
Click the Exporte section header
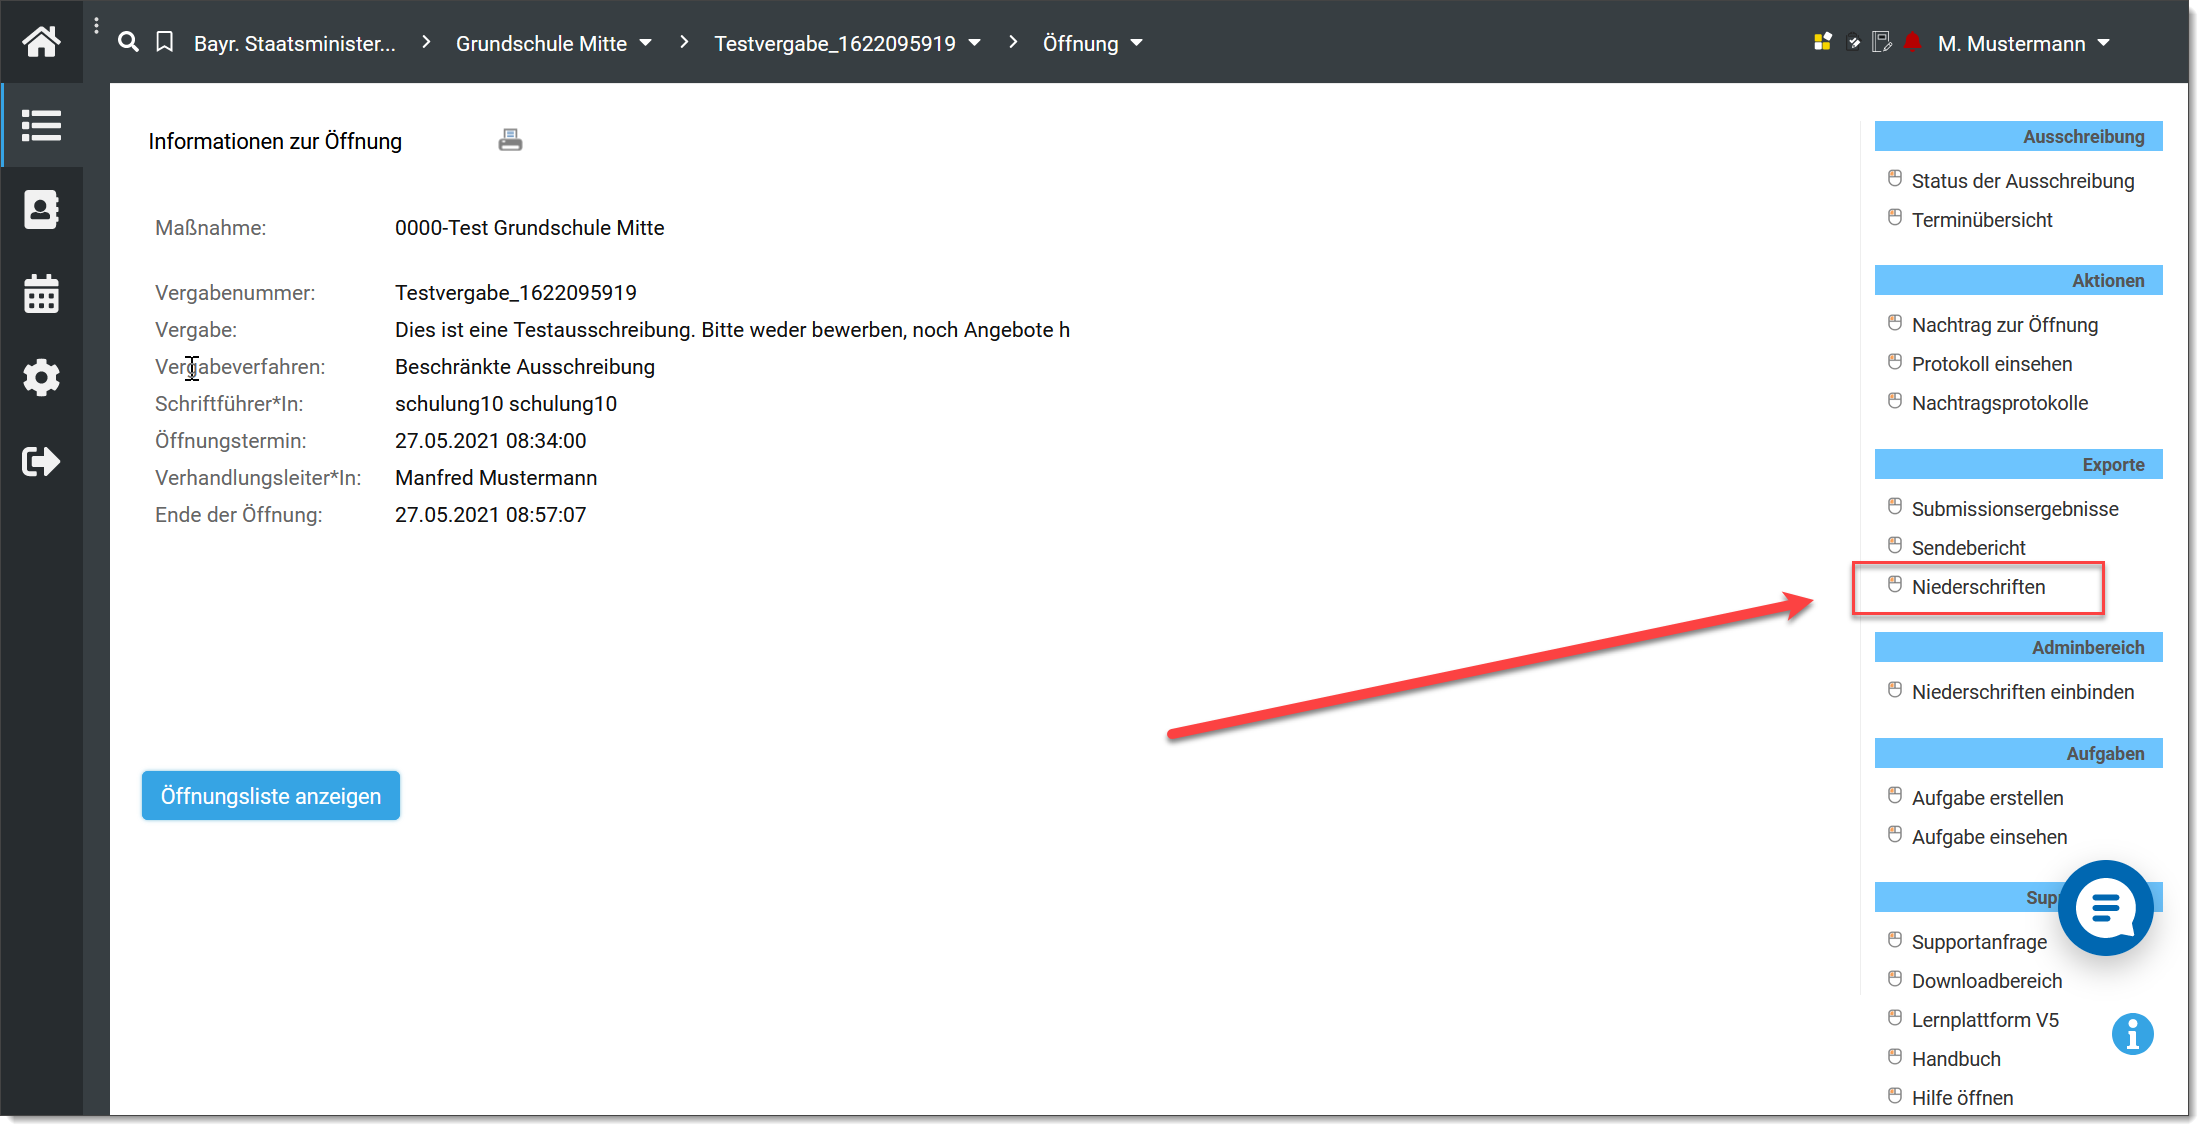pyautogui.click(x=2018, y=465)
